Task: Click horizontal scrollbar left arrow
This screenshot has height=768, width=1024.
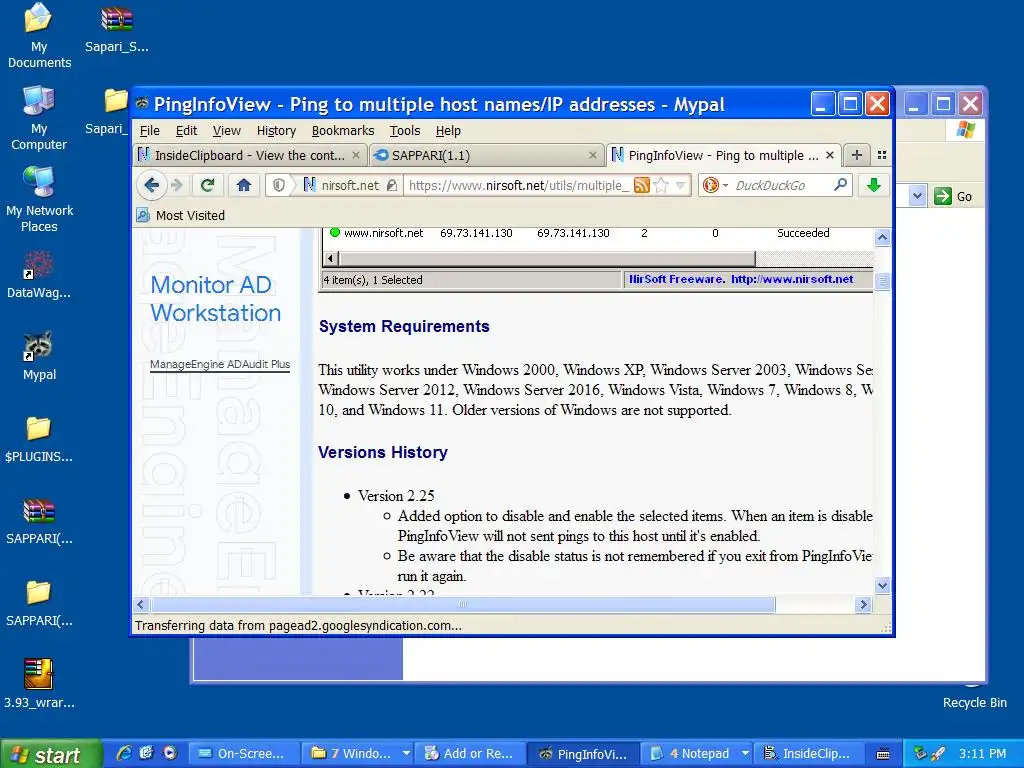Action: (141, 605)
